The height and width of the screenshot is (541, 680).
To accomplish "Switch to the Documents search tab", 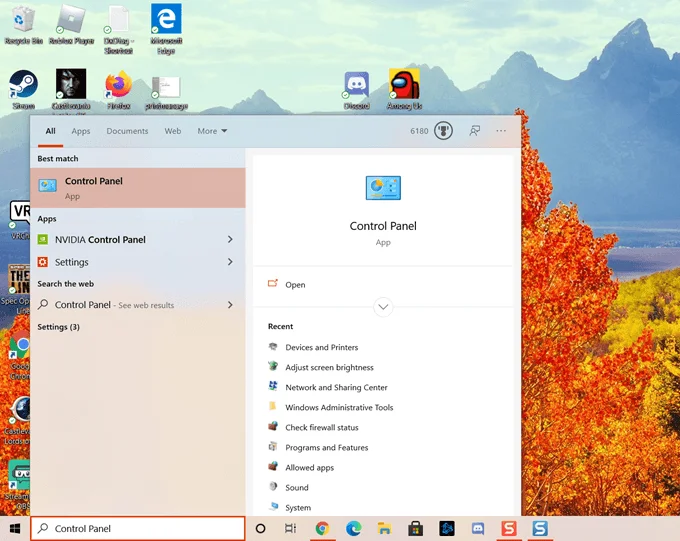I will pos(127,131).
